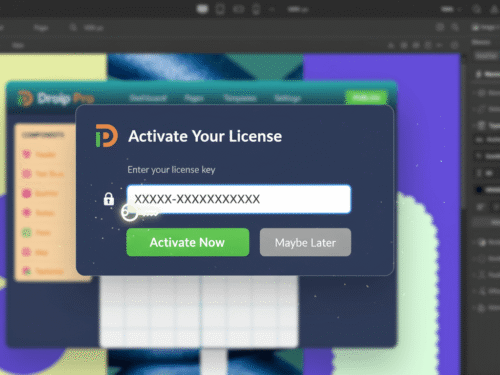500x375 pixels.
Task: Select the desktop device icon in top toolbar
Action: pyautogui.click(x=202, y=9)
